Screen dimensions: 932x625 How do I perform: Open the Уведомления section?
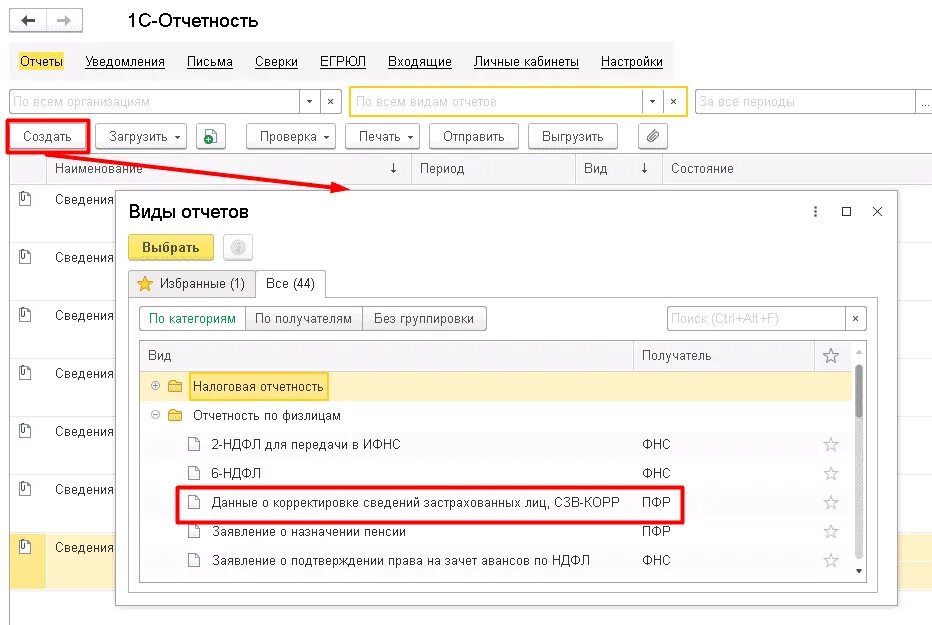click(125, 62)
